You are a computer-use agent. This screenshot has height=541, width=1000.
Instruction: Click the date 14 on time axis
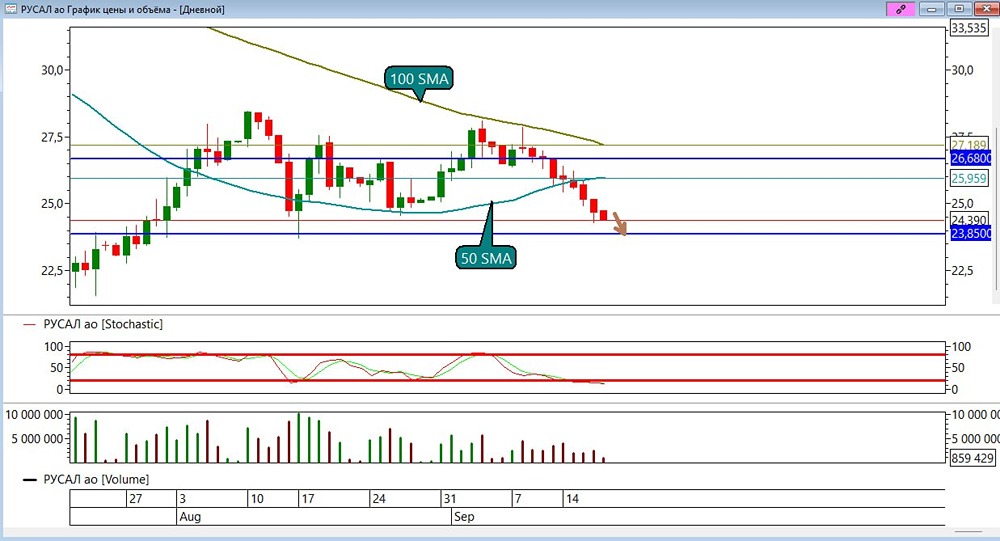point(572,498)
